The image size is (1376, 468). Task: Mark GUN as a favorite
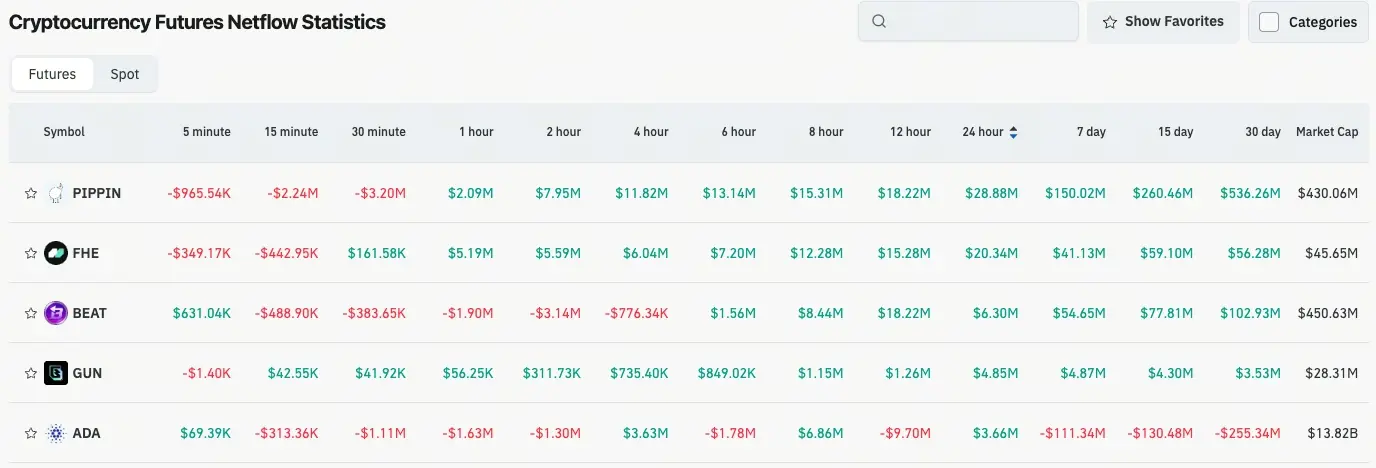tap(31, 373)
